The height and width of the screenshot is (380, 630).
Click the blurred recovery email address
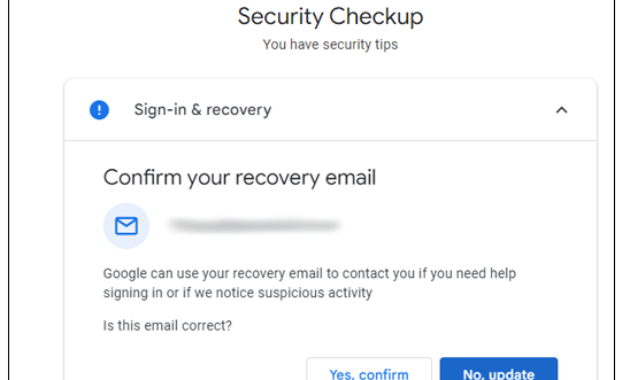(254, 225)
